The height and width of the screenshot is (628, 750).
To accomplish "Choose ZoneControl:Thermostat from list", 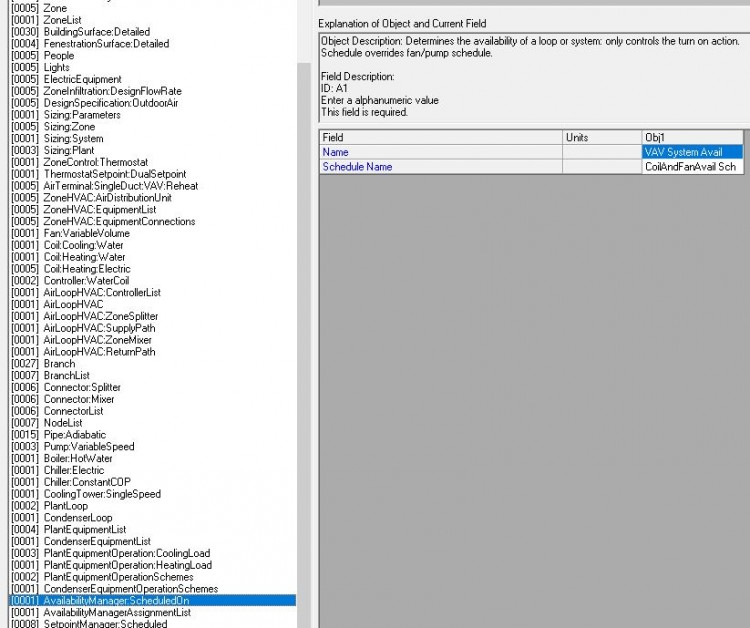I will pos(95,162).
